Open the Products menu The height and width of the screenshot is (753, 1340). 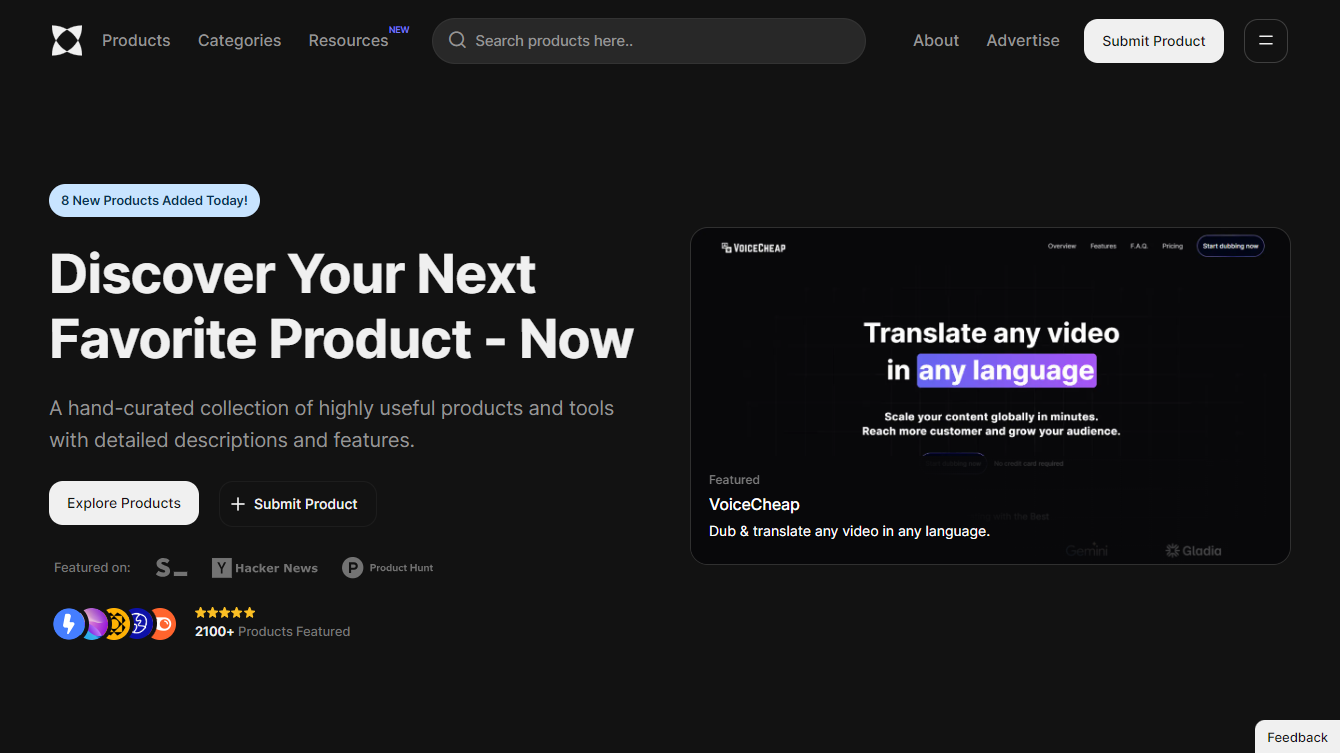[136, 40]
